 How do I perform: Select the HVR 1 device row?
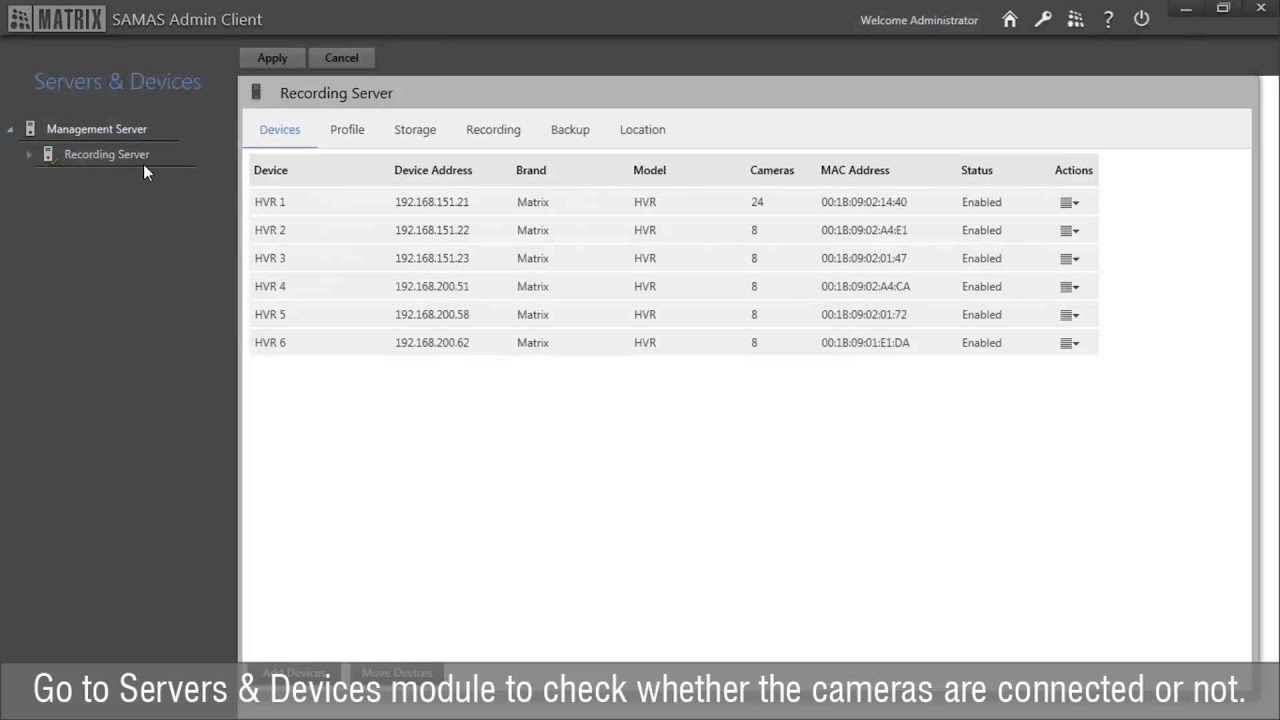(x=674, y=202)
